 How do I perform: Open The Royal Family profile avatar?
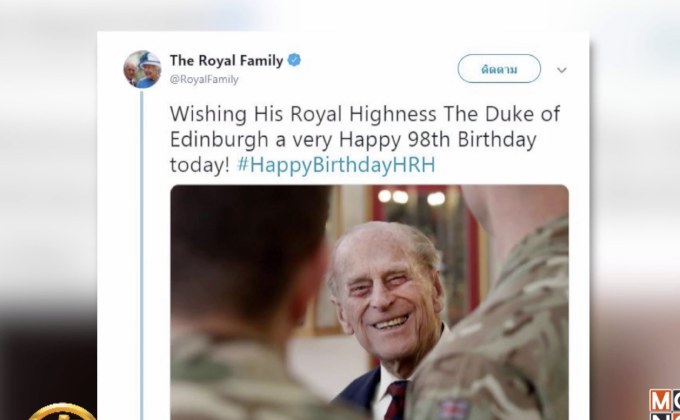(x=142, y=69)
